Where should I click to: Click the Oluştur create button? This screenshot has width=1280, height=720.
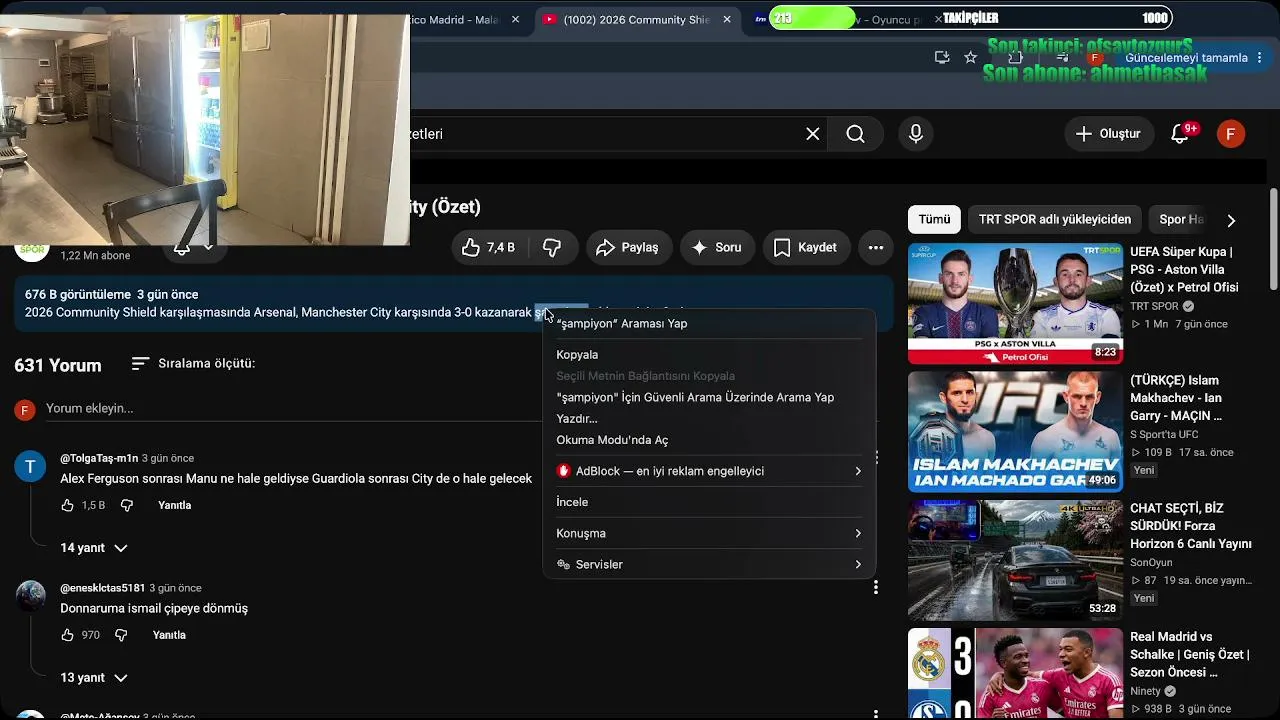coord(1107,134)
